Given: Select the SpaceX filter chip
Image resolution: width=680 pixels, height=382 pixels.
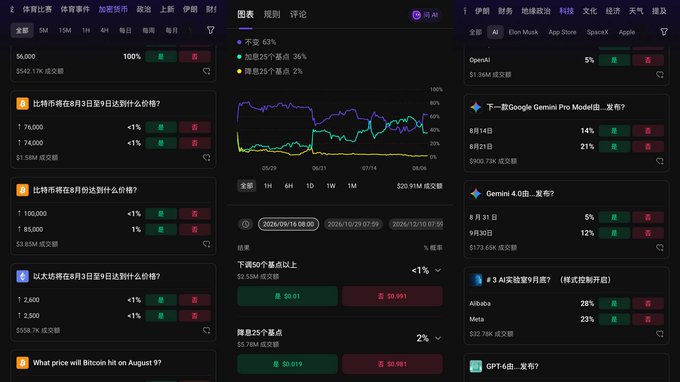Looking at the screenshot, I should click(597, 32).
